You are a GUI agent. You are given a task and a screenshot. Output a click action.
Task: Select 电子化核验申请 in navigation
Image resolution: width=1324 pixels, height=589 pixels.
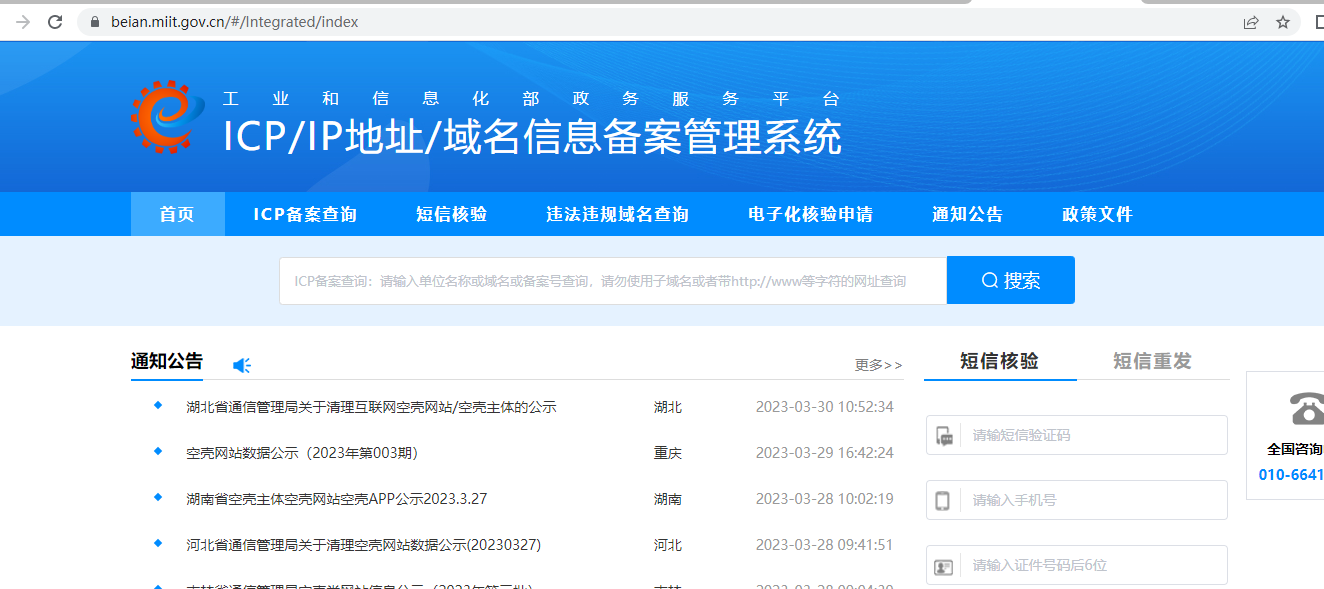(x=810, y=214)
